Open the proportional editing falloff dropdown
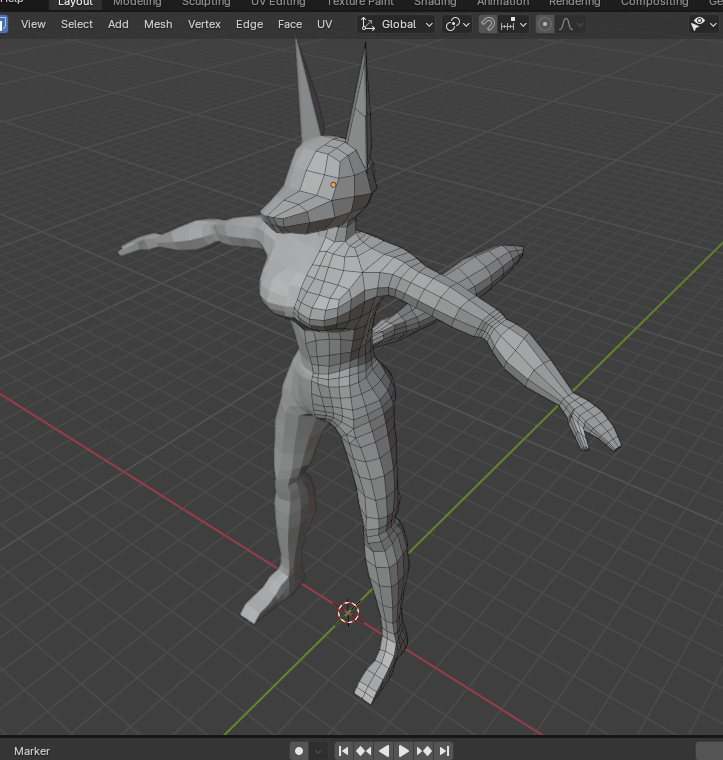 point(571,24)
